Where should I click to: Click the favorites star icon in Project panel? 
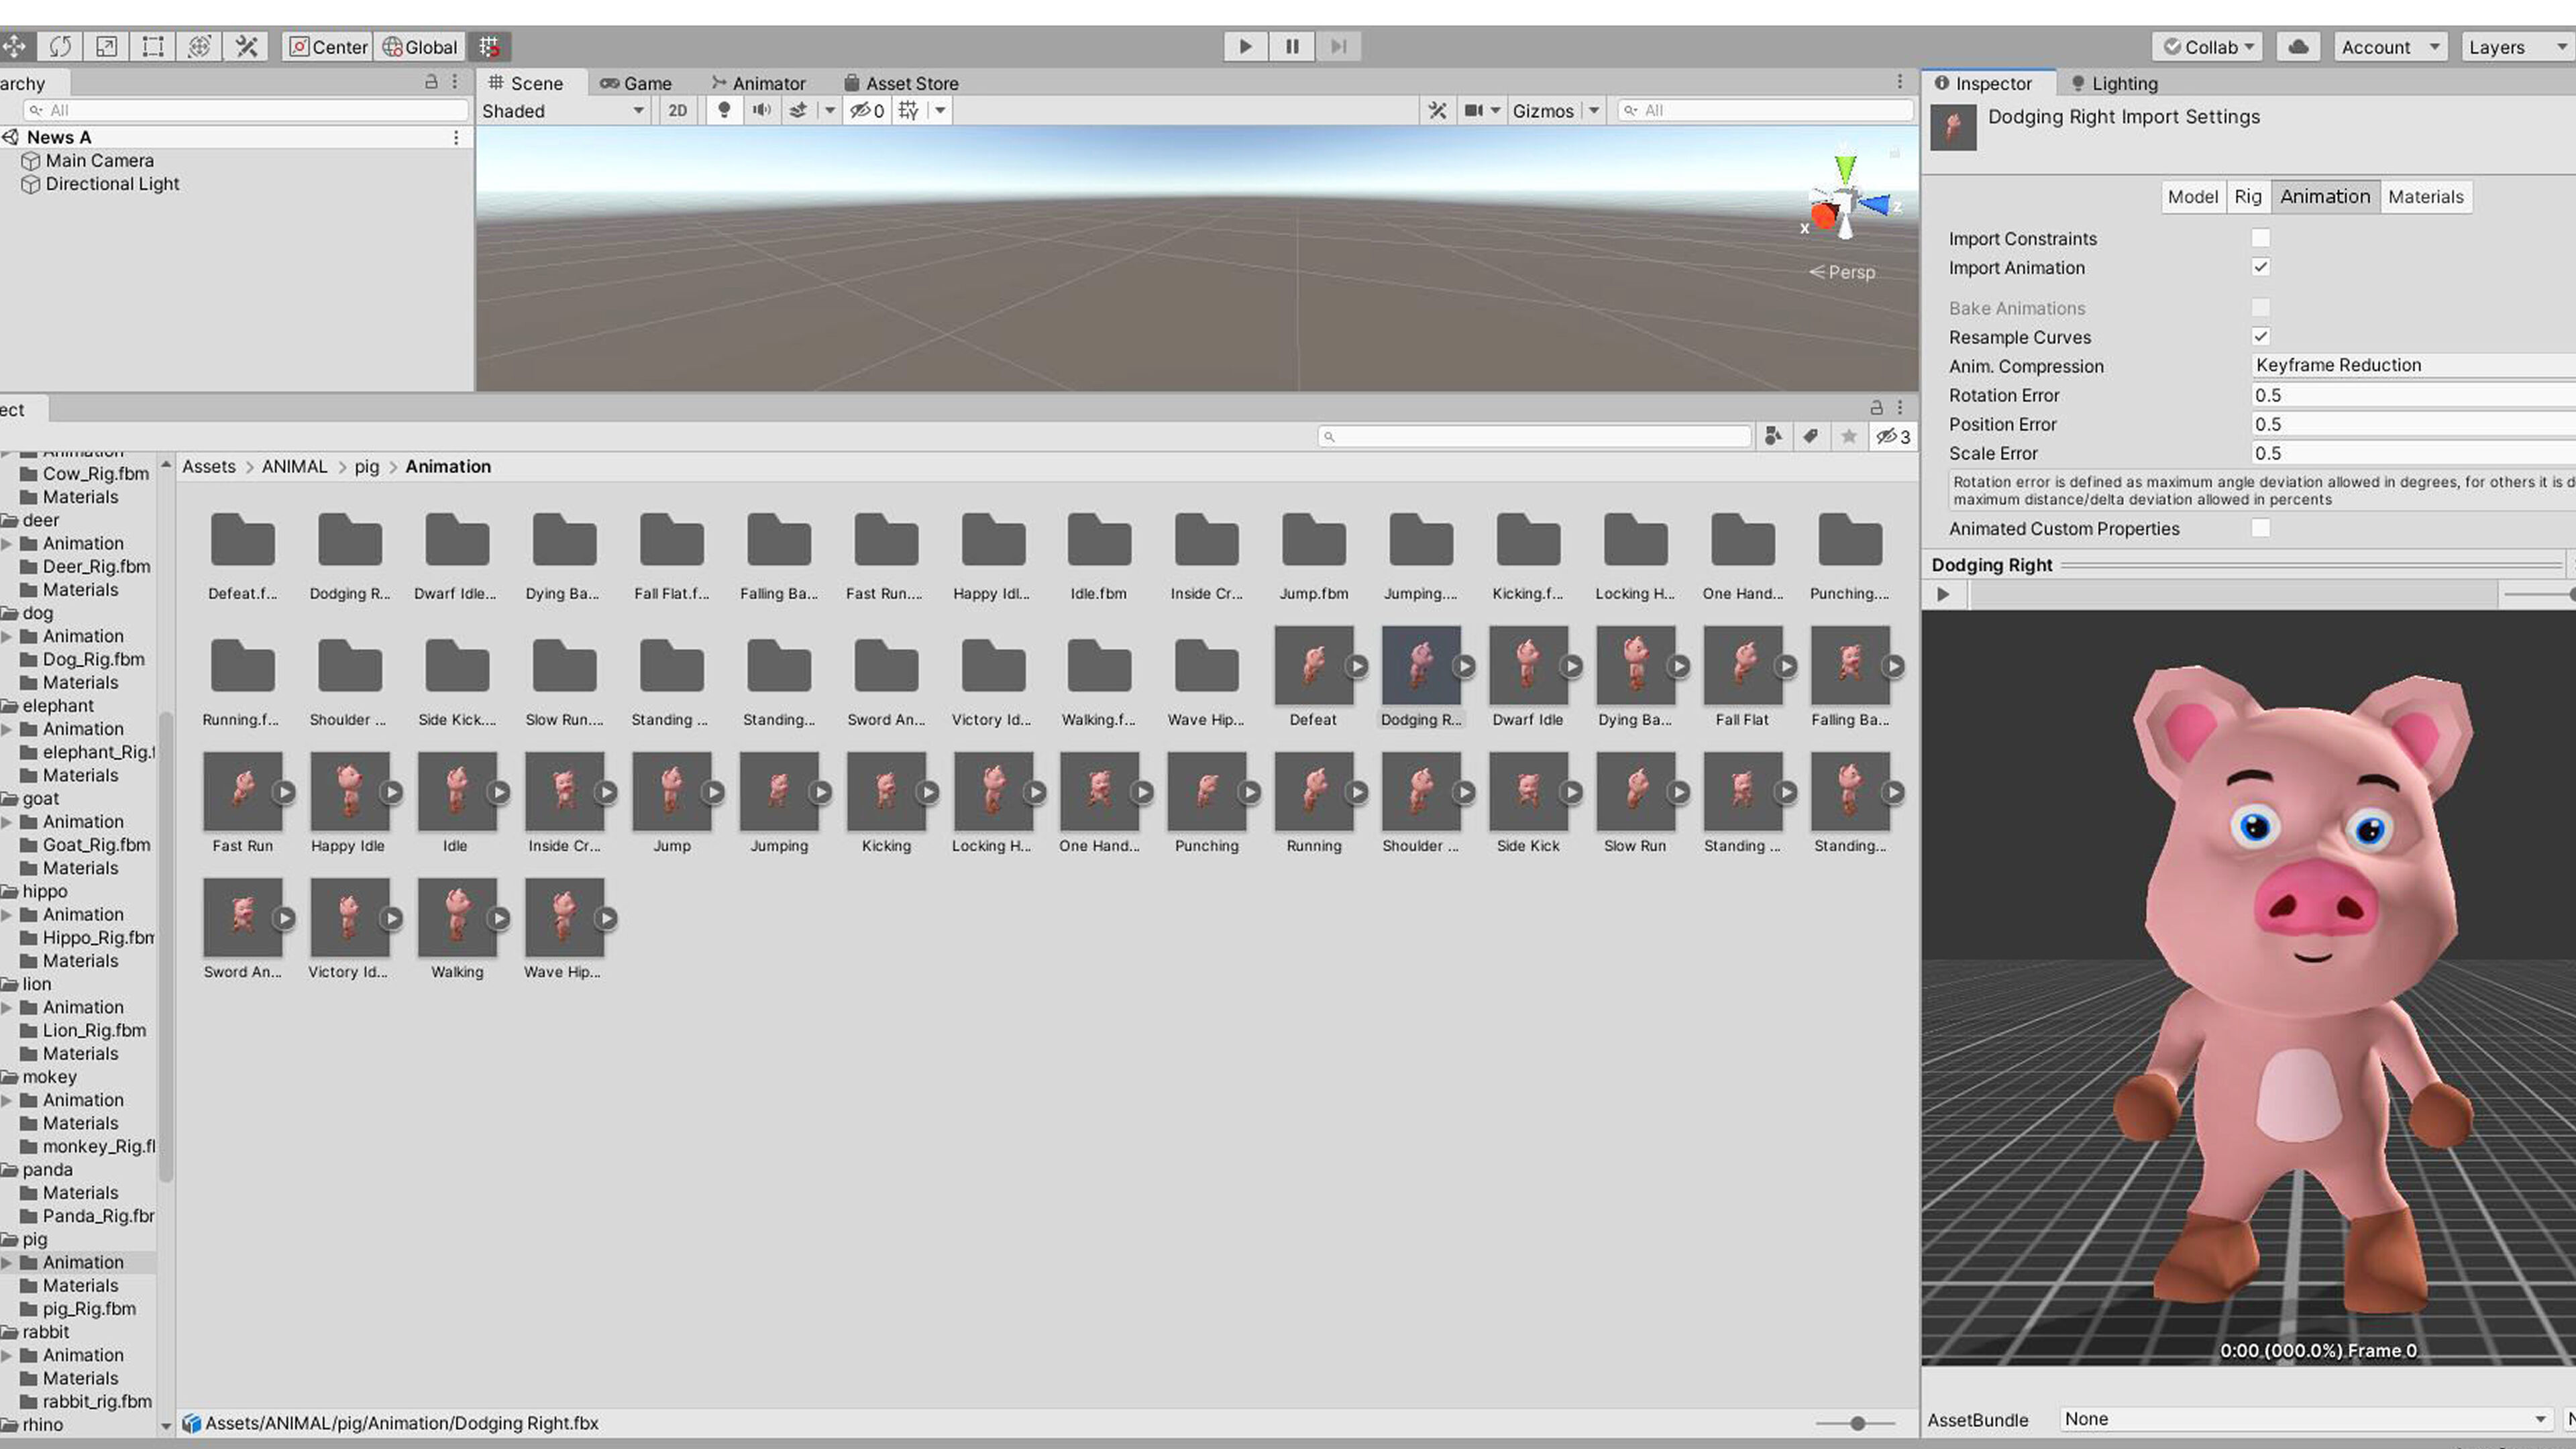point(1849,436)
